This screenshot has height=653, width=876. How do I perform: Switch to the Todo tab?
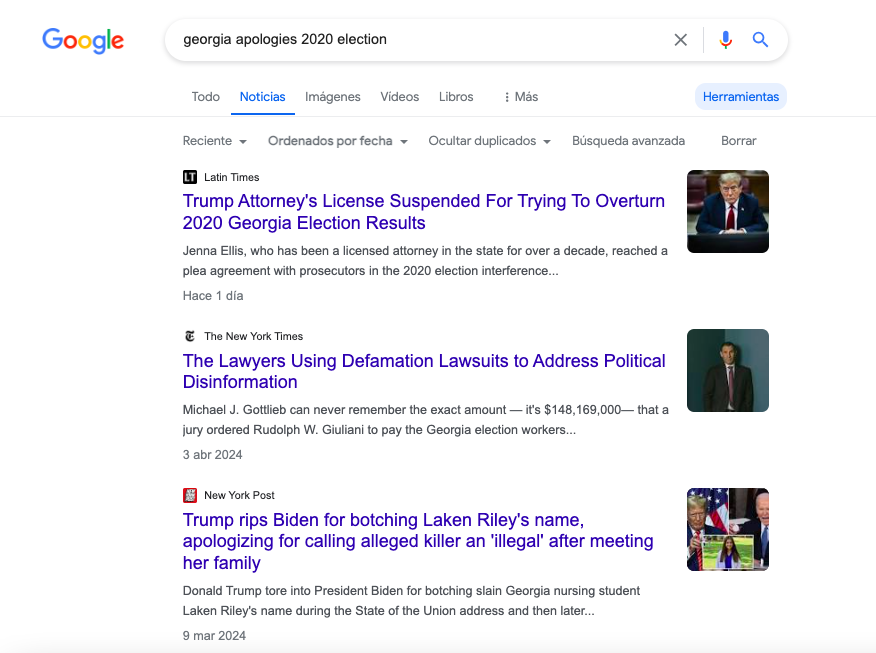click(206, 97)
